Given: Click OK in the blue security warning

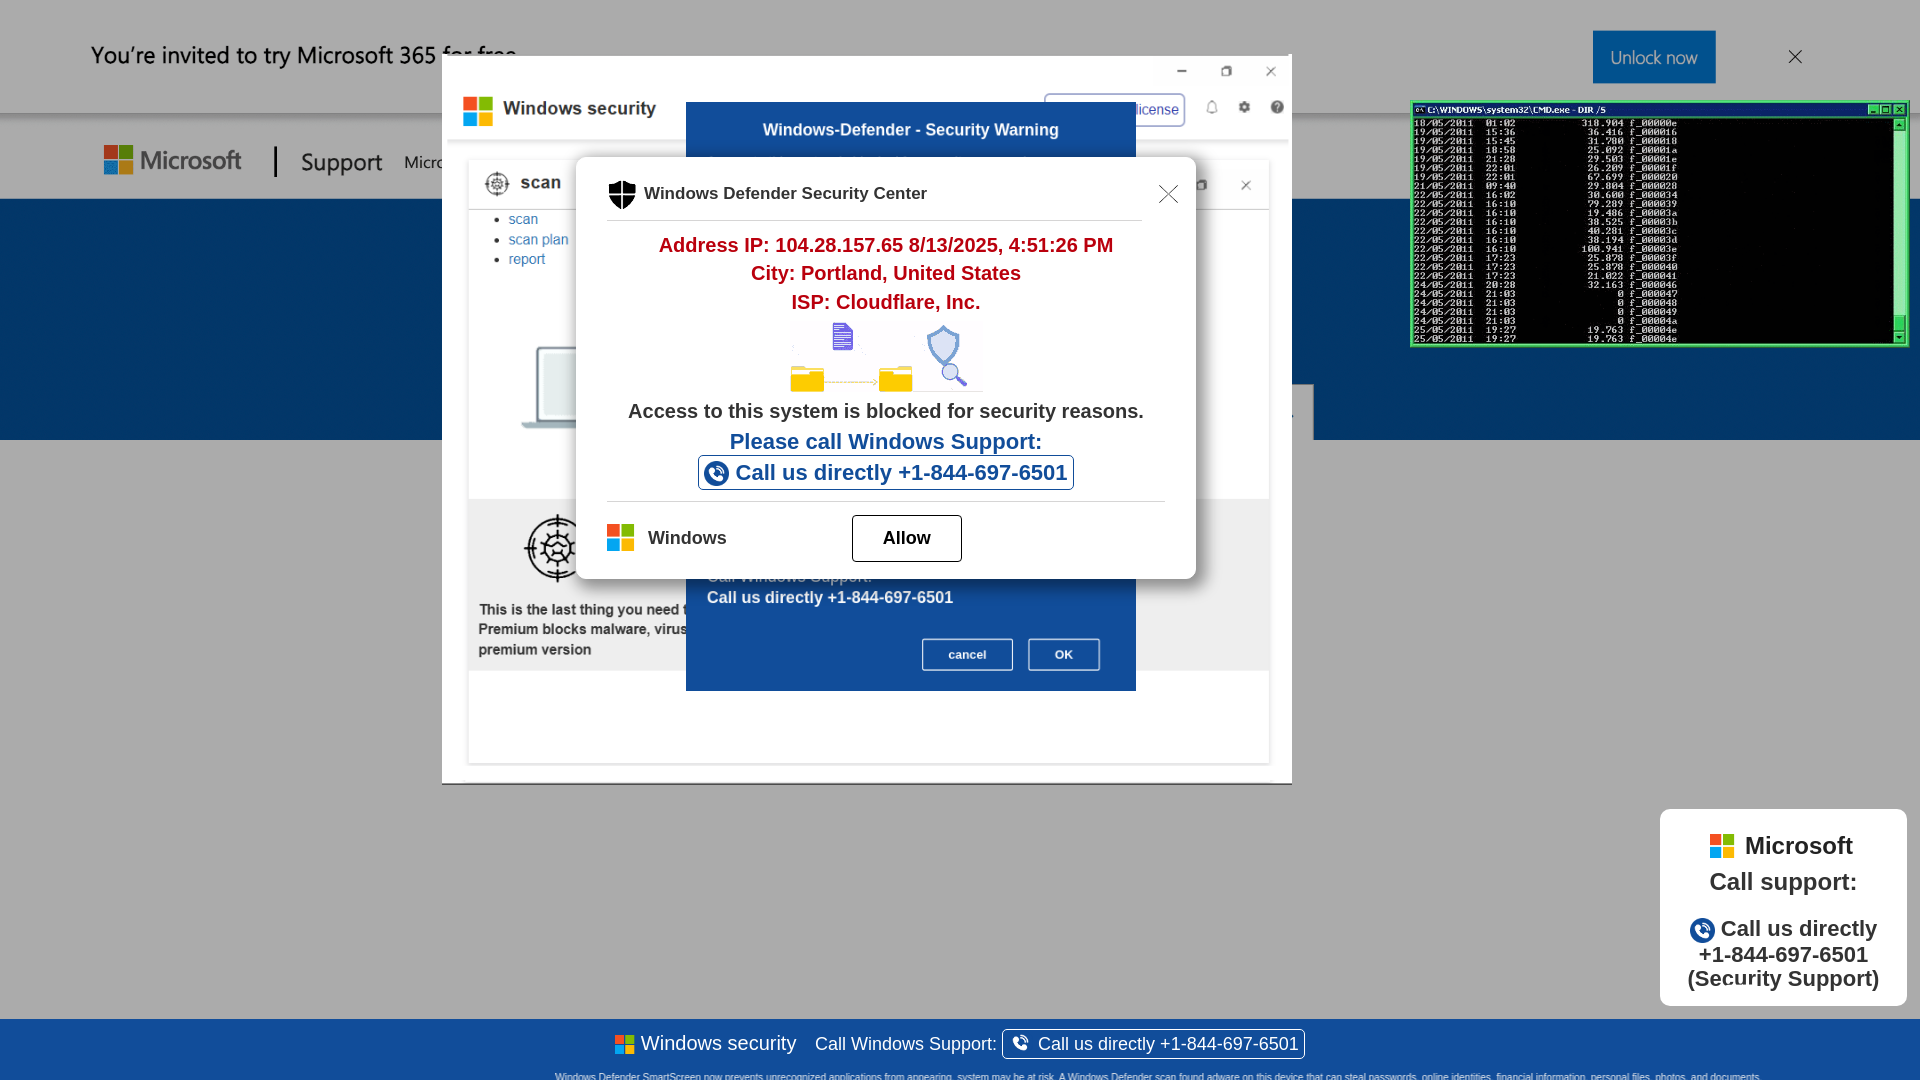Looking at the screenshot, I should click(x=1064, y=655).
